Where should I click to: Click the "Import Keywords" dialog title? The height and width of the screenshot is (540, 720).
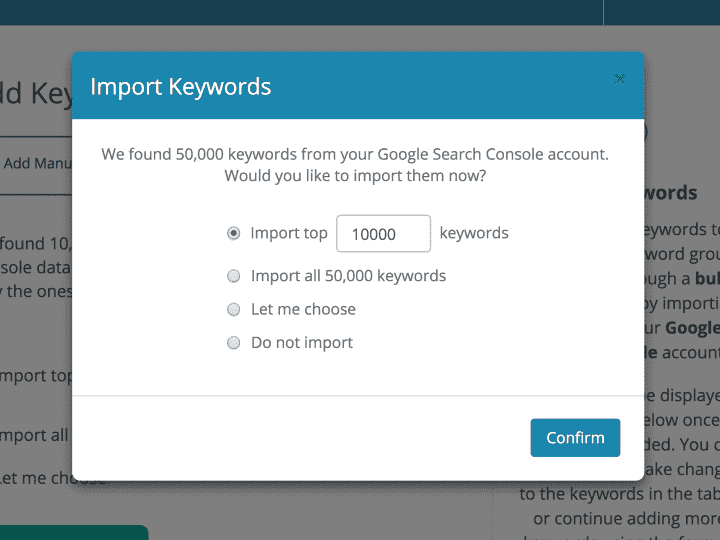pyautogui.click(x=180, y=87)
